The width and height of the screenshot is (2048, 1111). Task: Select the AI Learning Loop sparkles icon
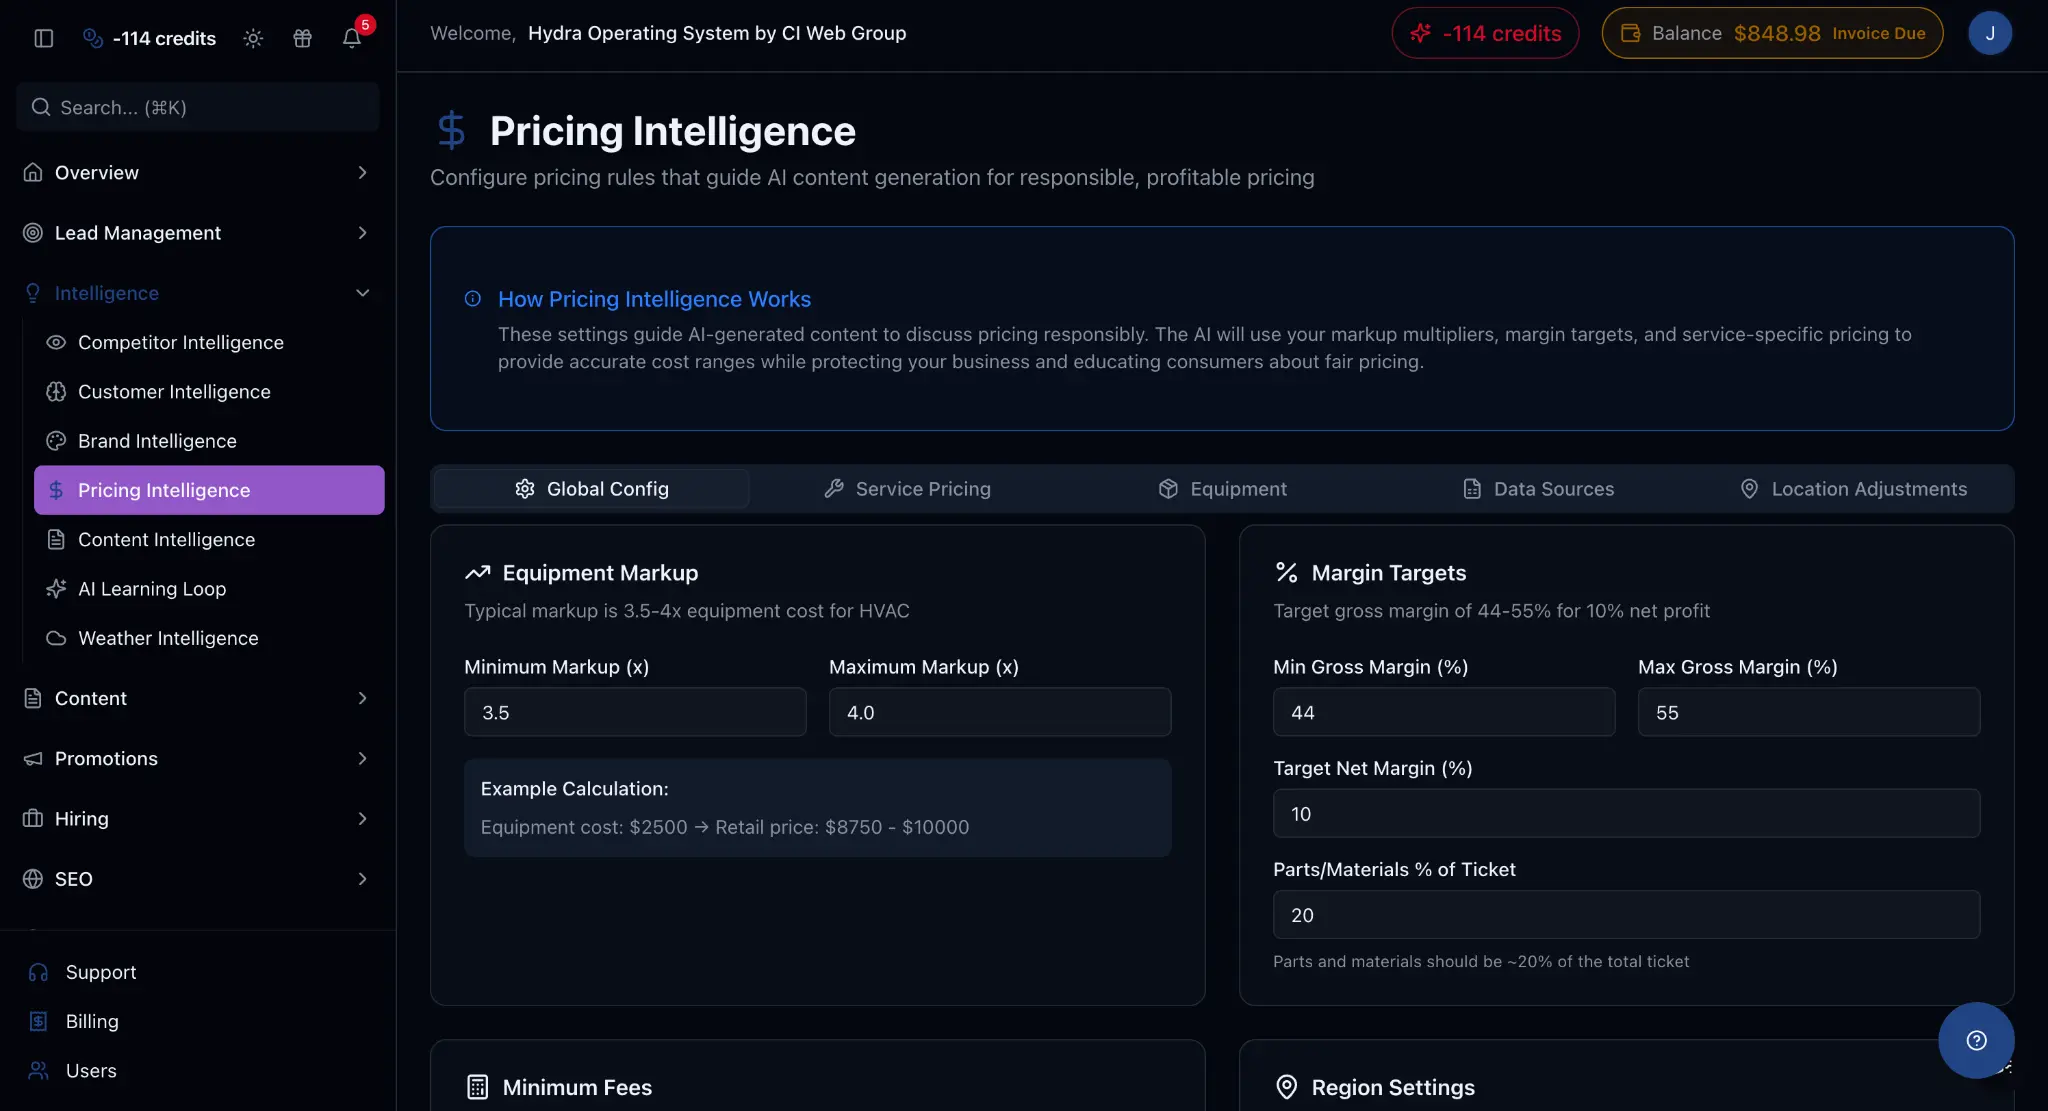click(x=57, y=589)
